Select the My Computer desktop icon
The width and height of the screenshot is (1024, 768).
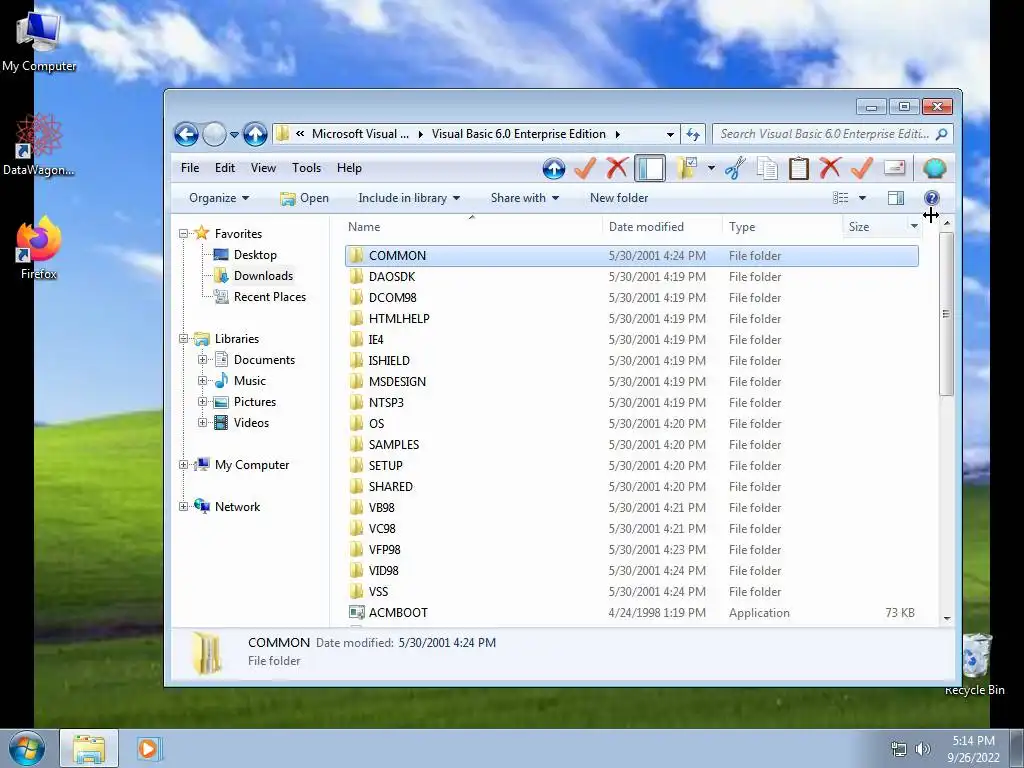click(39, 42)
